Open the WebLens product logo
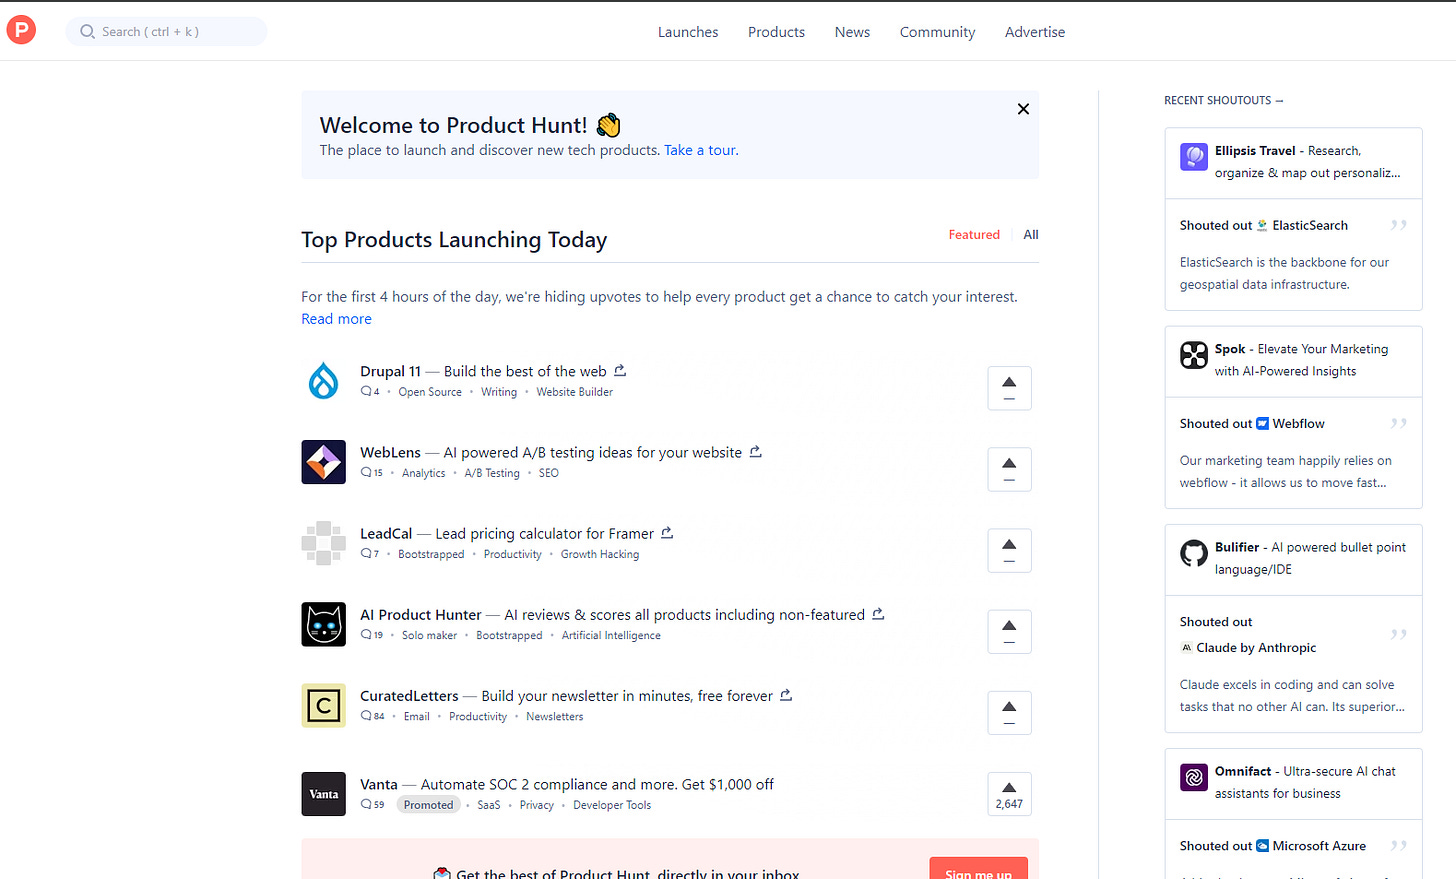Image resolution: width=1456 pixels, height=879 pixels. click(323, 462)
